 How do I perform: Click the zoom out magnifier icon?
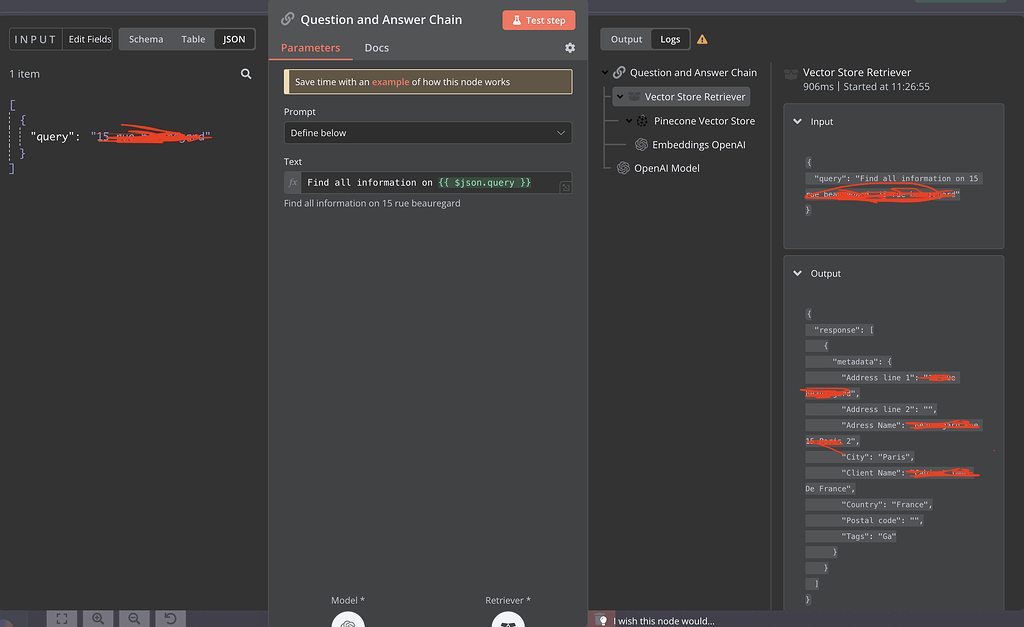click(x=133, y=619)
